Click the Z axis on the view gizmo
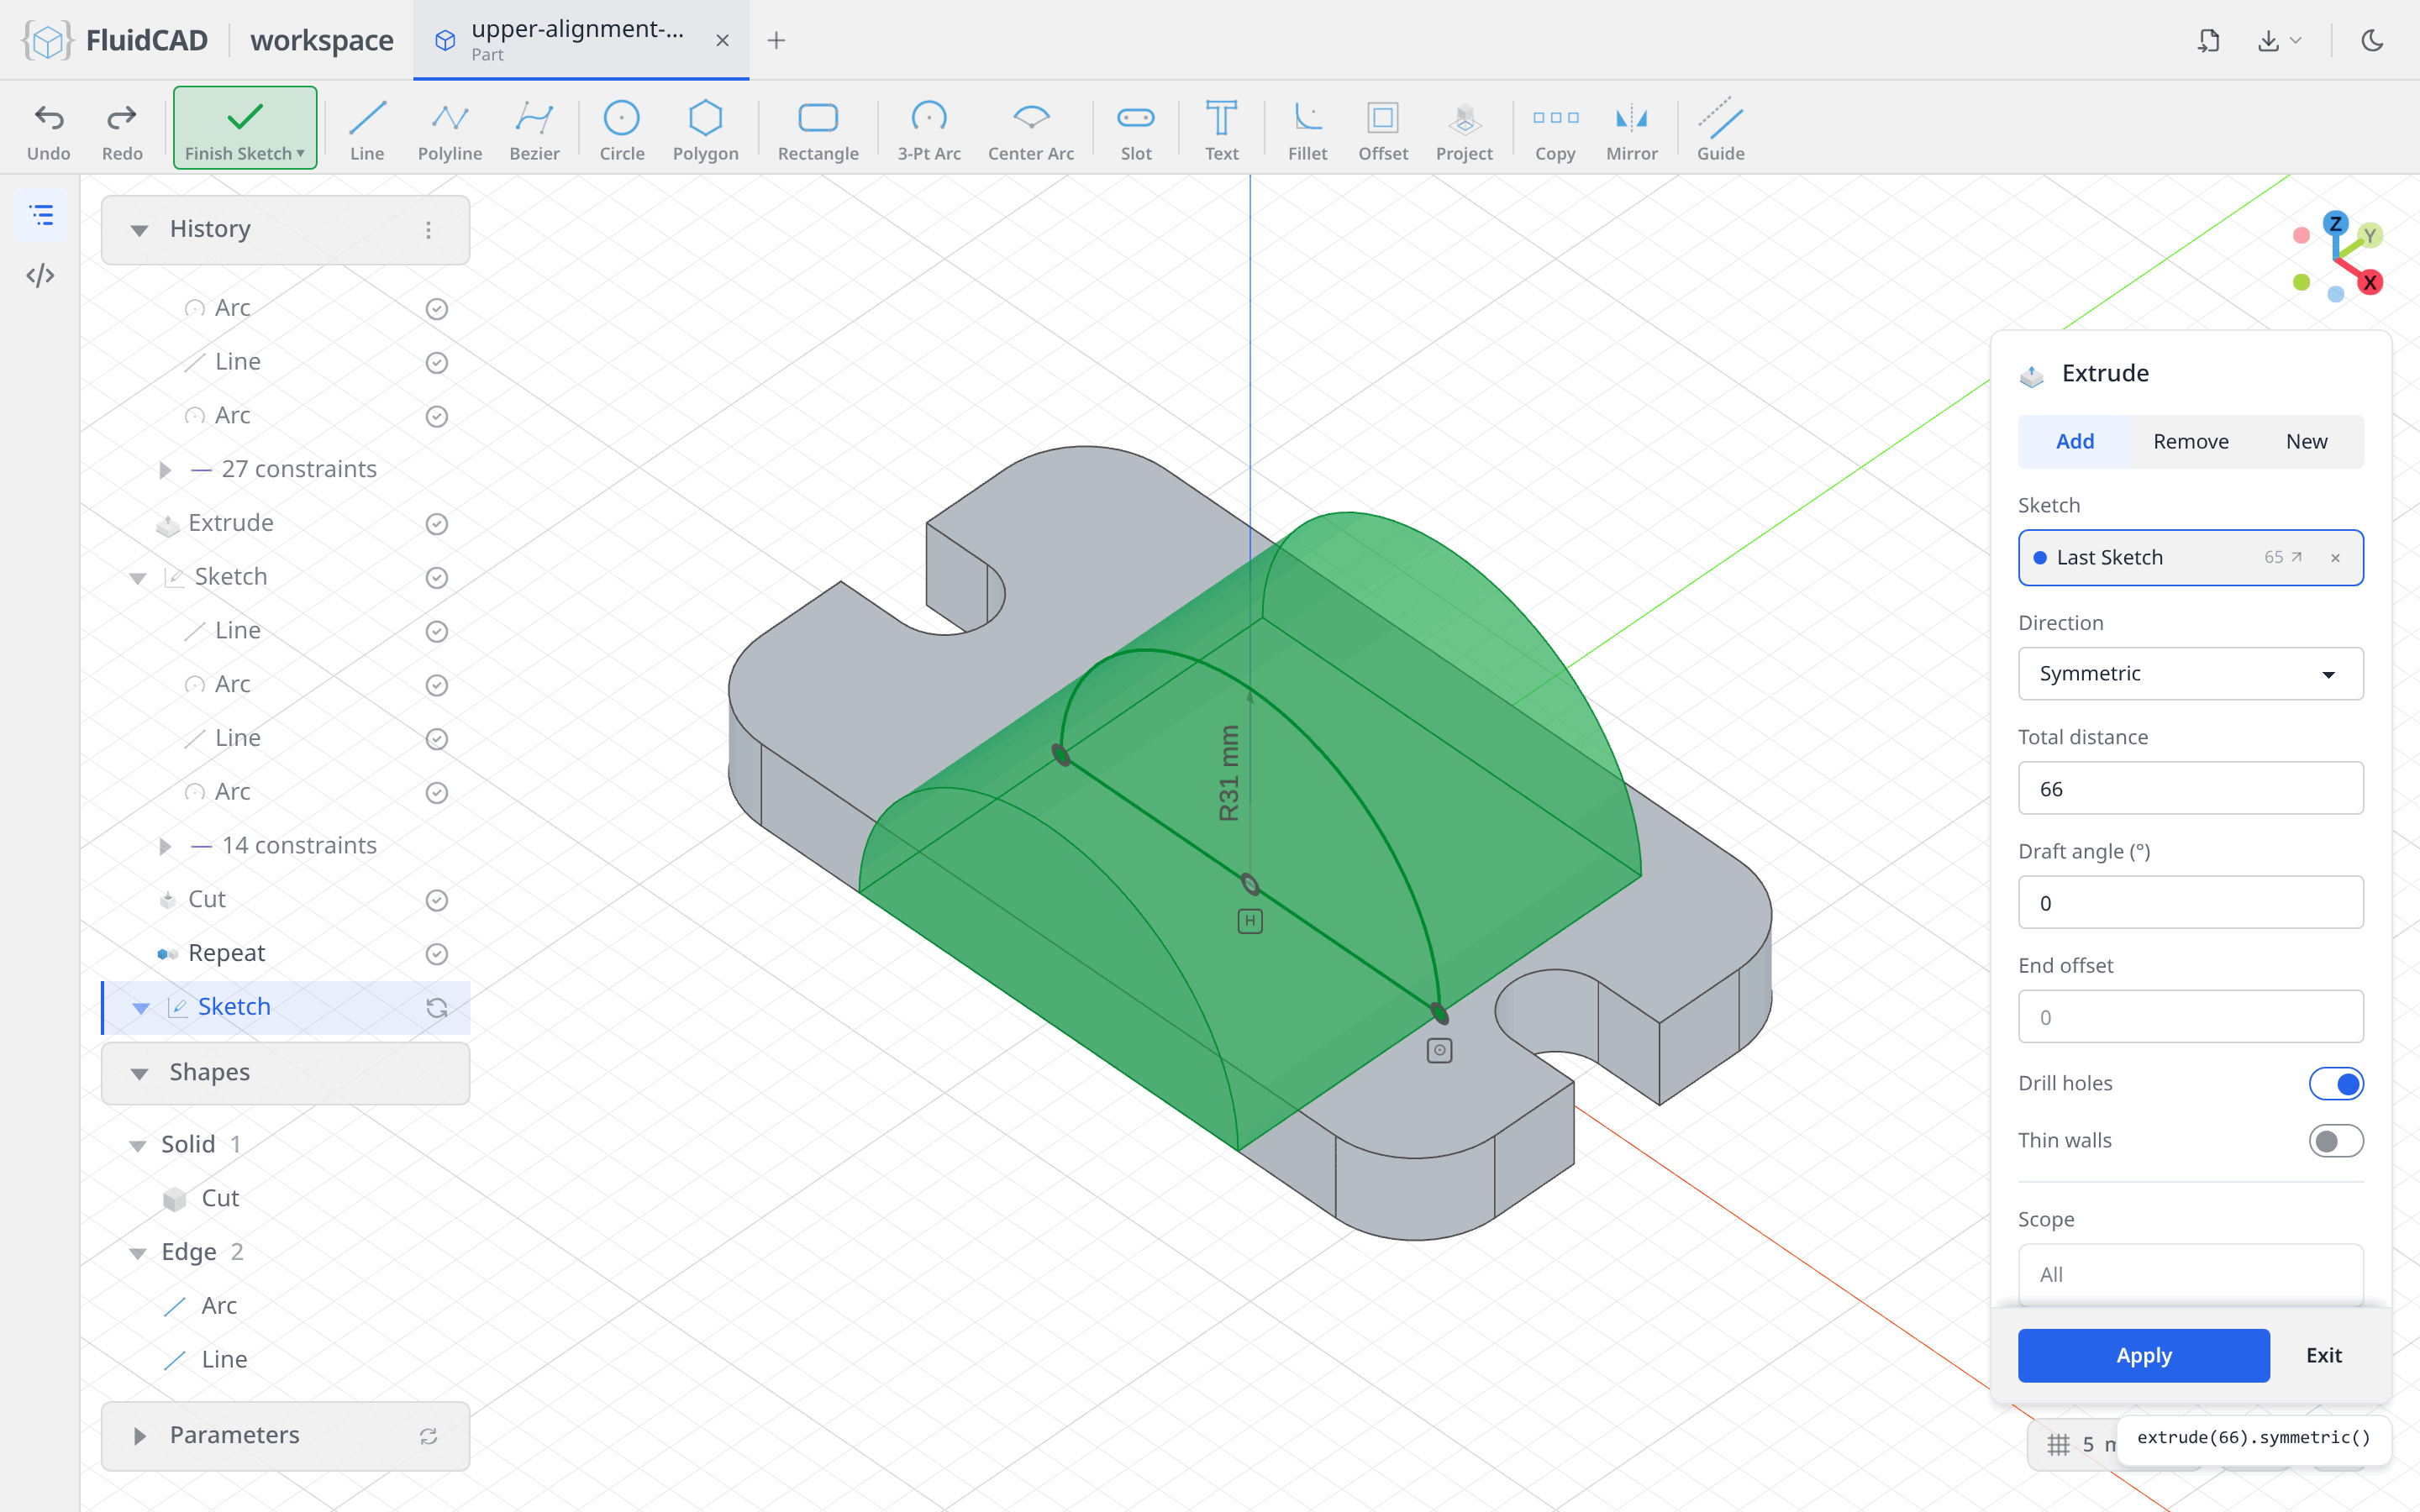Screen dimensions: 2420x1512 [x=2335, y=223]
